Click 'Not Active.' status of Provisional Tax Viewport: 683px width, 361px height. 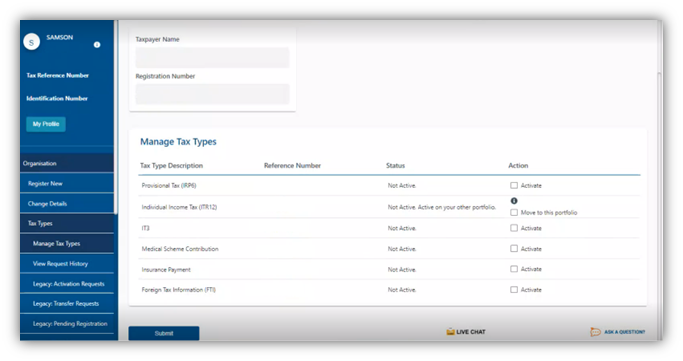click(402, 186)
